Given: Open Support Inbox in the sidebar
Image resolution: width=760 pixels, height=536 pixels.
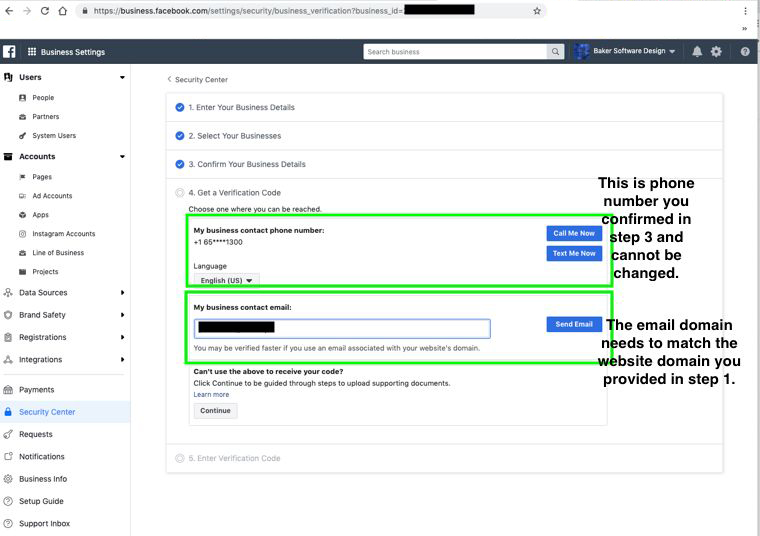Looking at the screenshot, I should tap(45, 523).
